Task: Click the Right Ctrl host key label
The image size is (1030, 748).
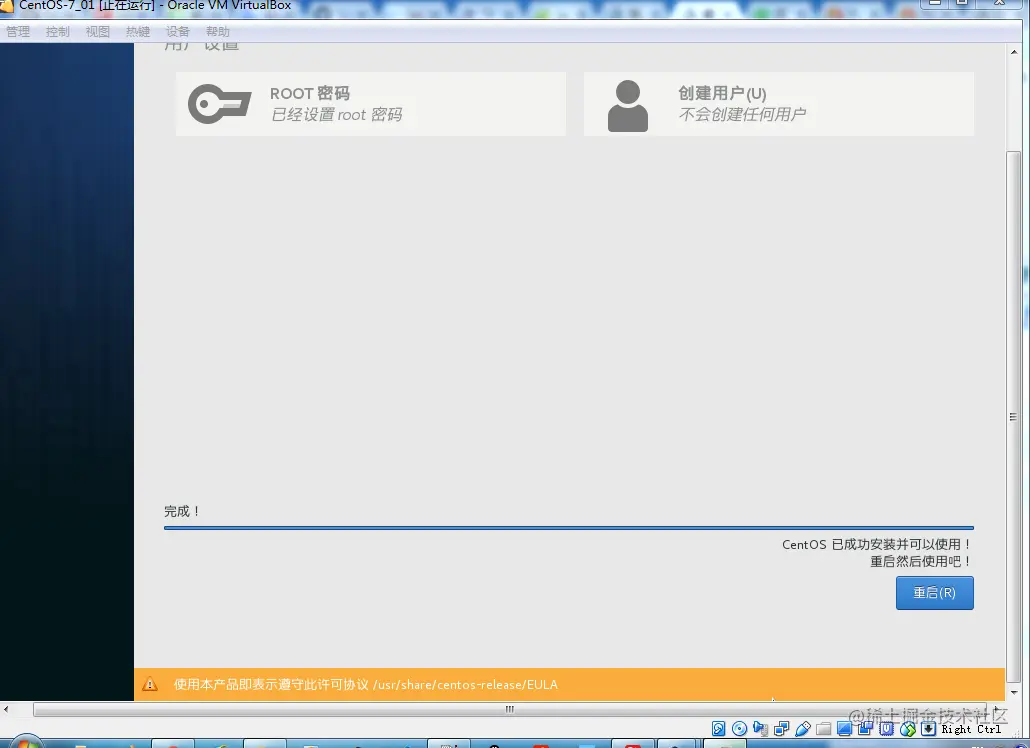Action: (971, 729)
